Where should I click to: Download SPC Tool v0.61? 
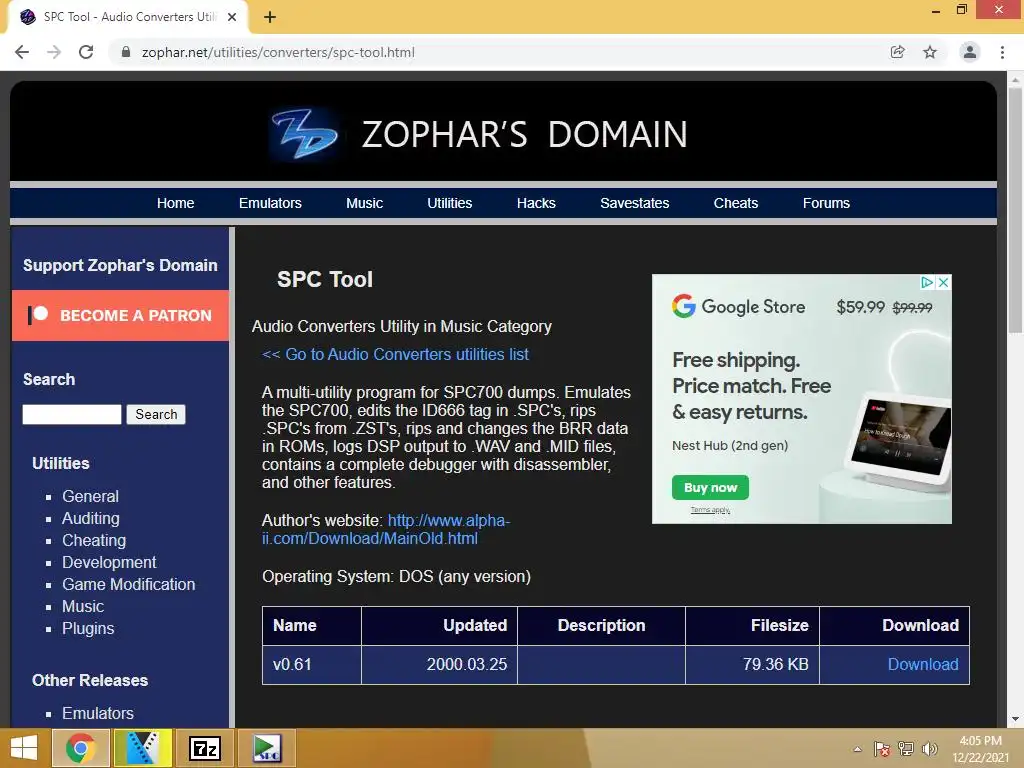(x=923, y=664)
